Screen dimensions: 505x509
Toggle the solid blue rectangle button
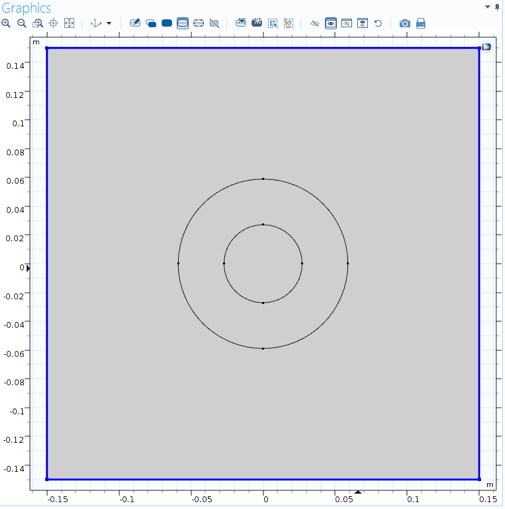click(167, 23)
